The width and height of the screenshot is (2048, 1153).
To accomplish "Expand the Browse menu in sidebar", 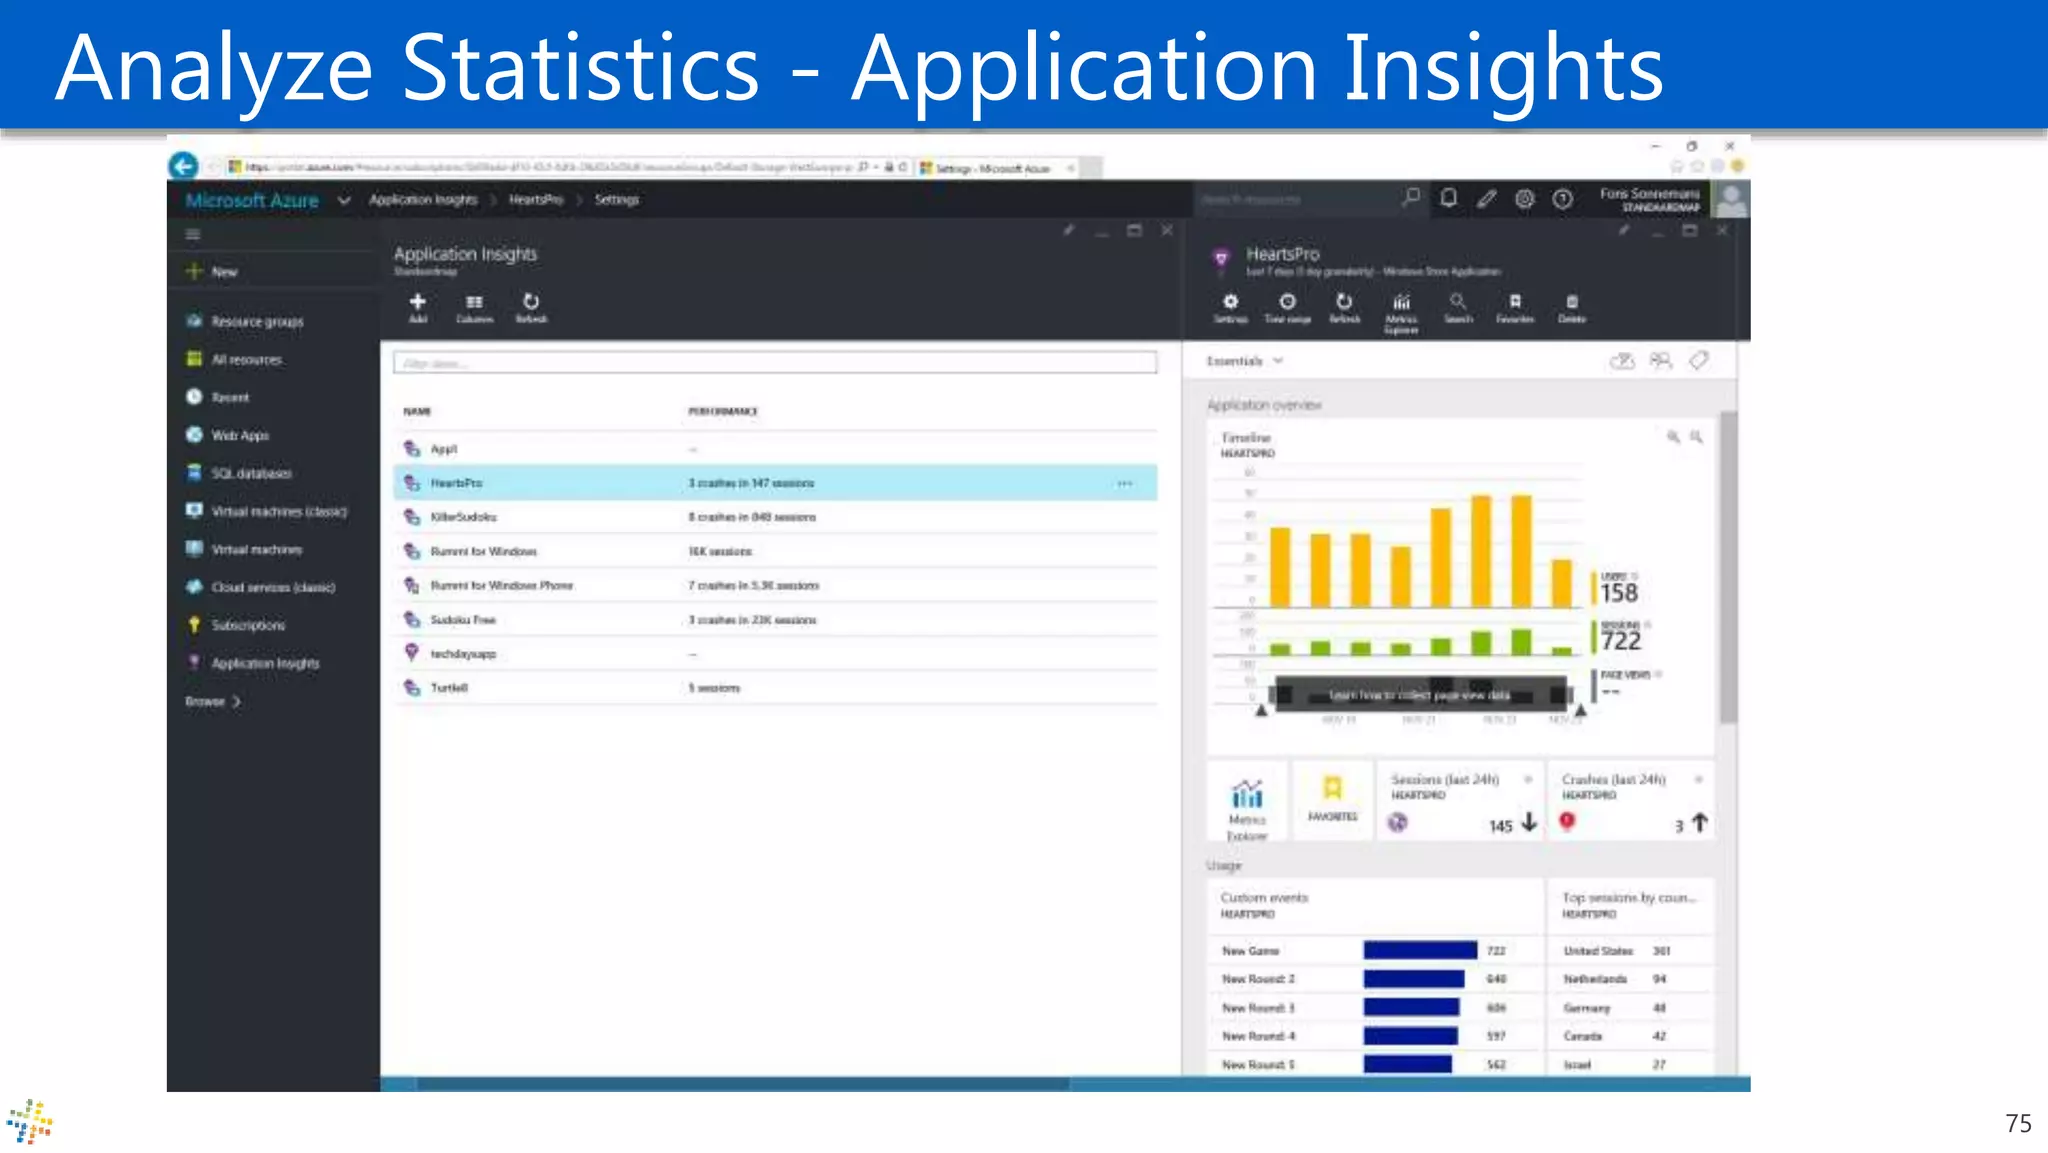I will [213, 701].
